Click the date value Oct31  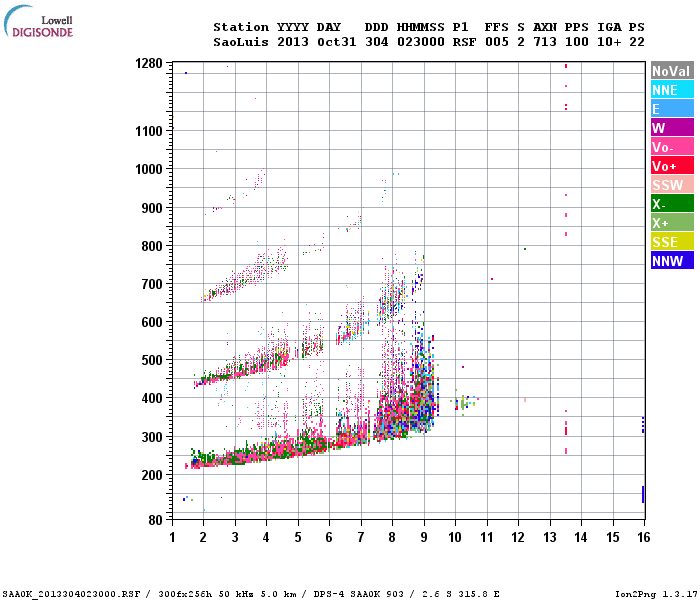(337, 42)
